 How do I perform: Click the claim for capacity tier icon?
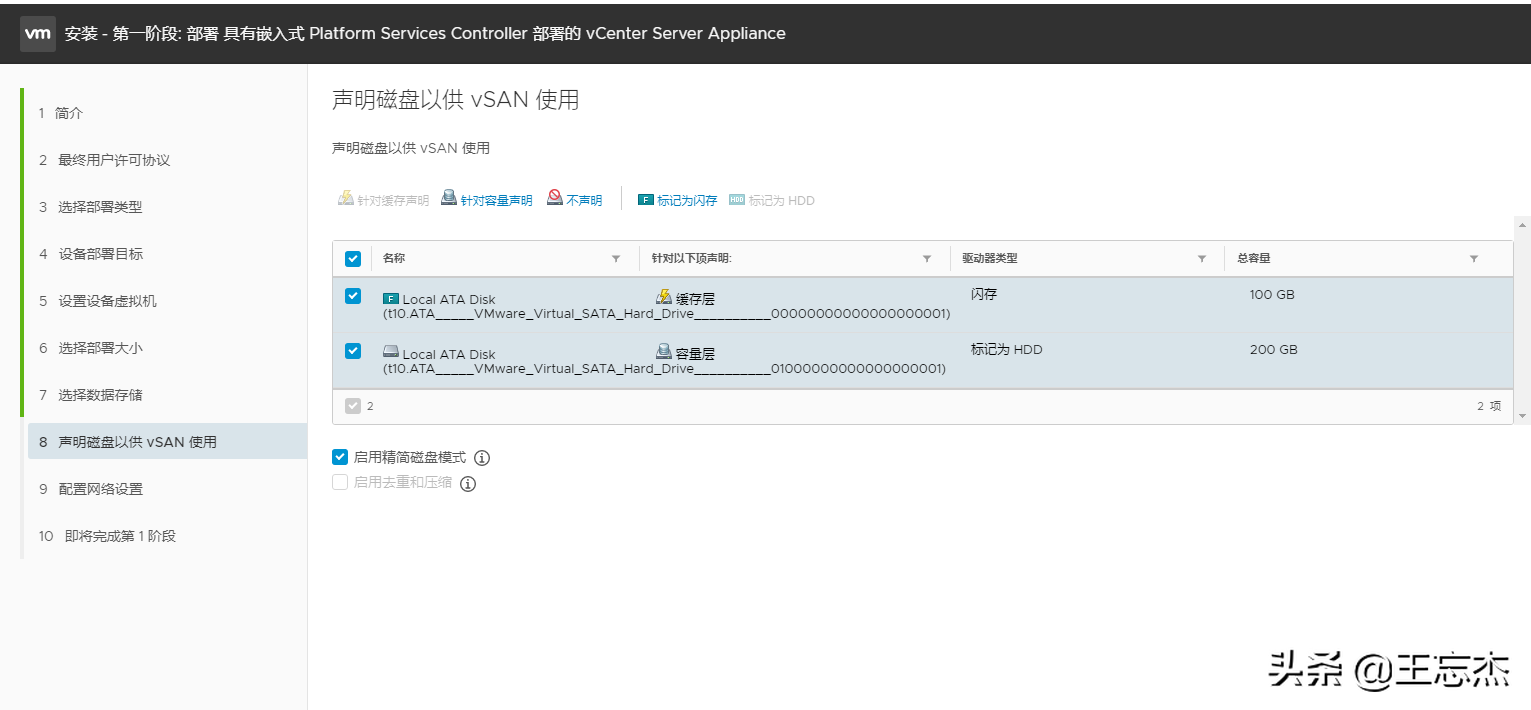(450, 198)
